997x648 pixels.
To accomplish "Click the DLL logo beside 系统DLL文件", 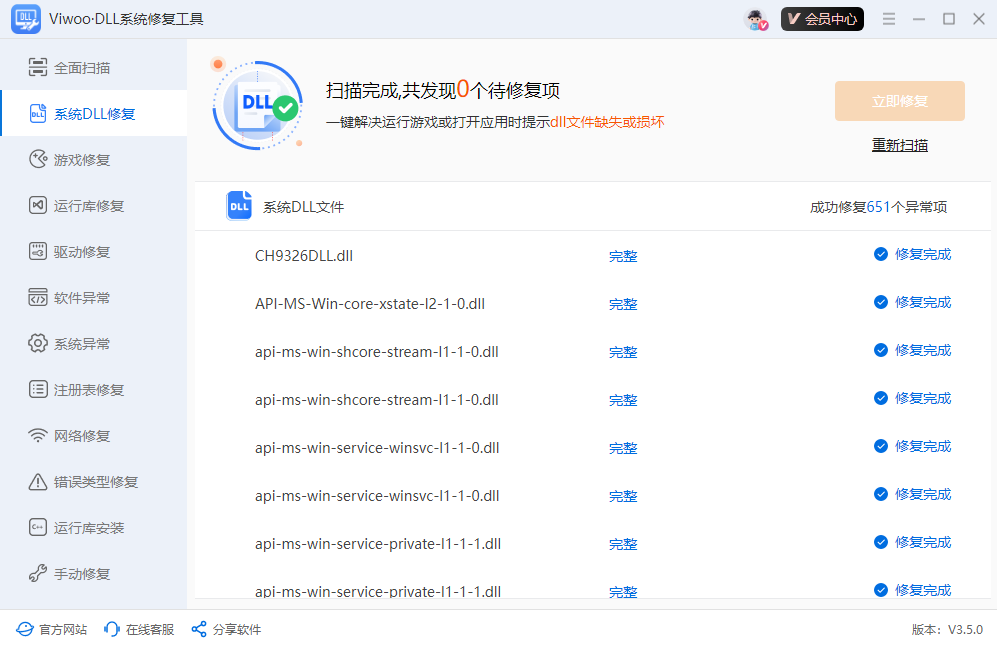I will click(x=238, y=204).
